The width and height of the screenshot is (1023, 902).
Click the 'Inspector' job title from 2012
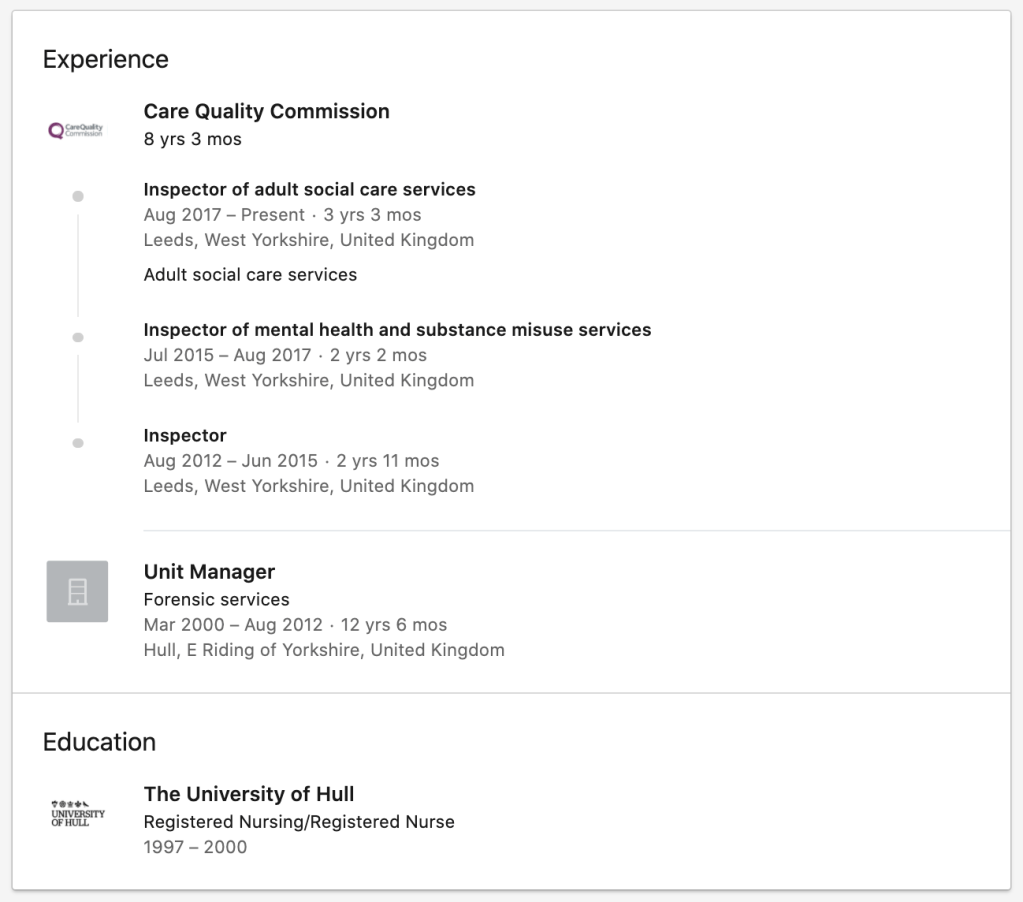coord(185,435)
